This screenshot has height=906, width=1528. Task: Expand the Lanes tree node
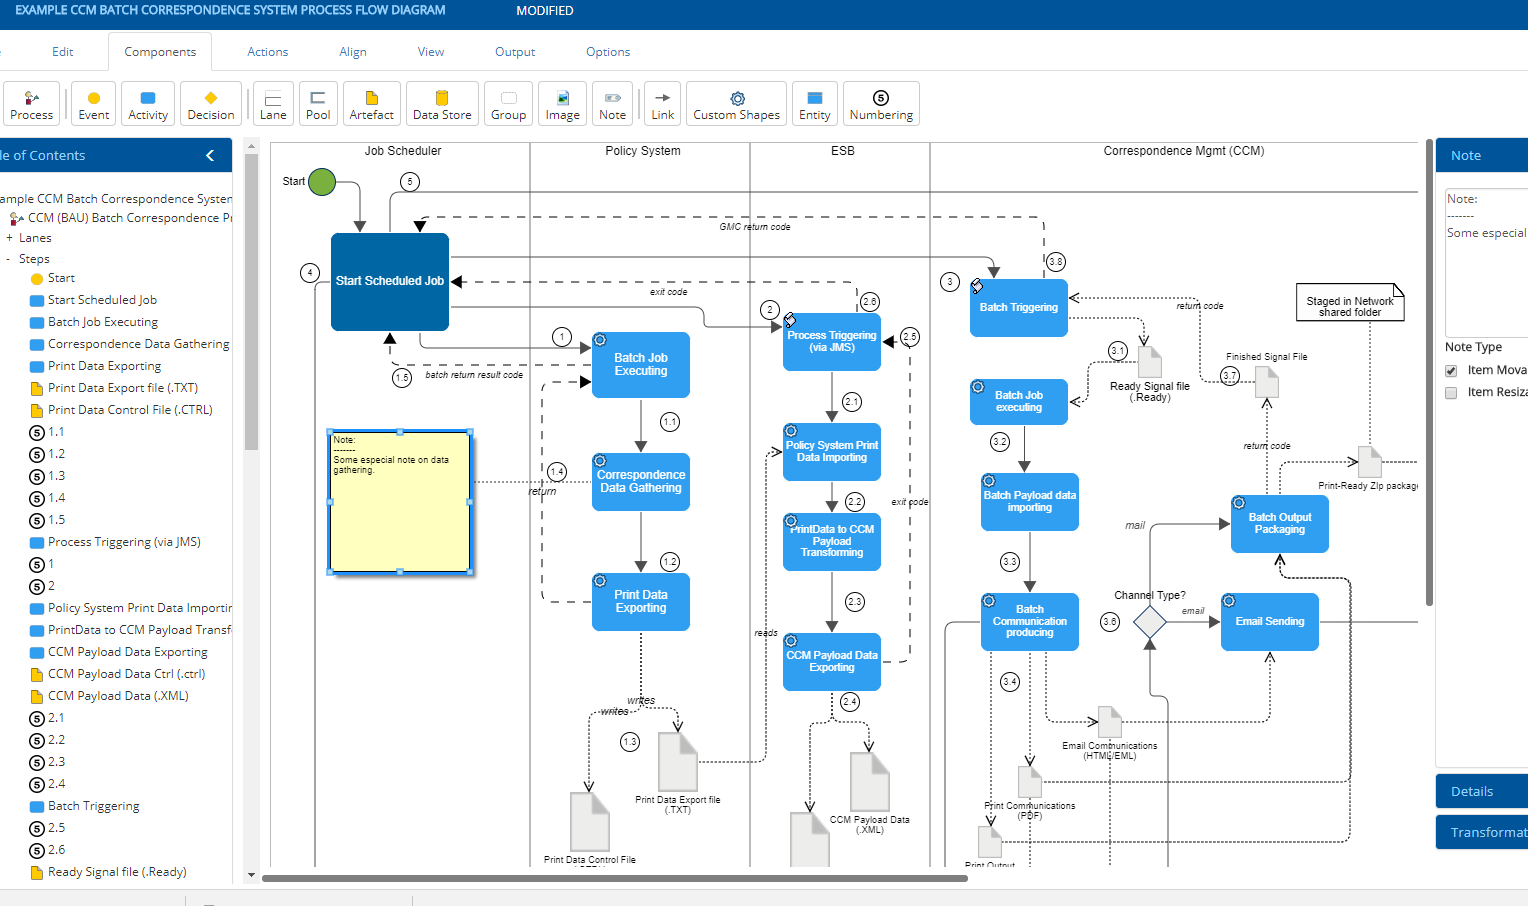[x=9, y=238]
